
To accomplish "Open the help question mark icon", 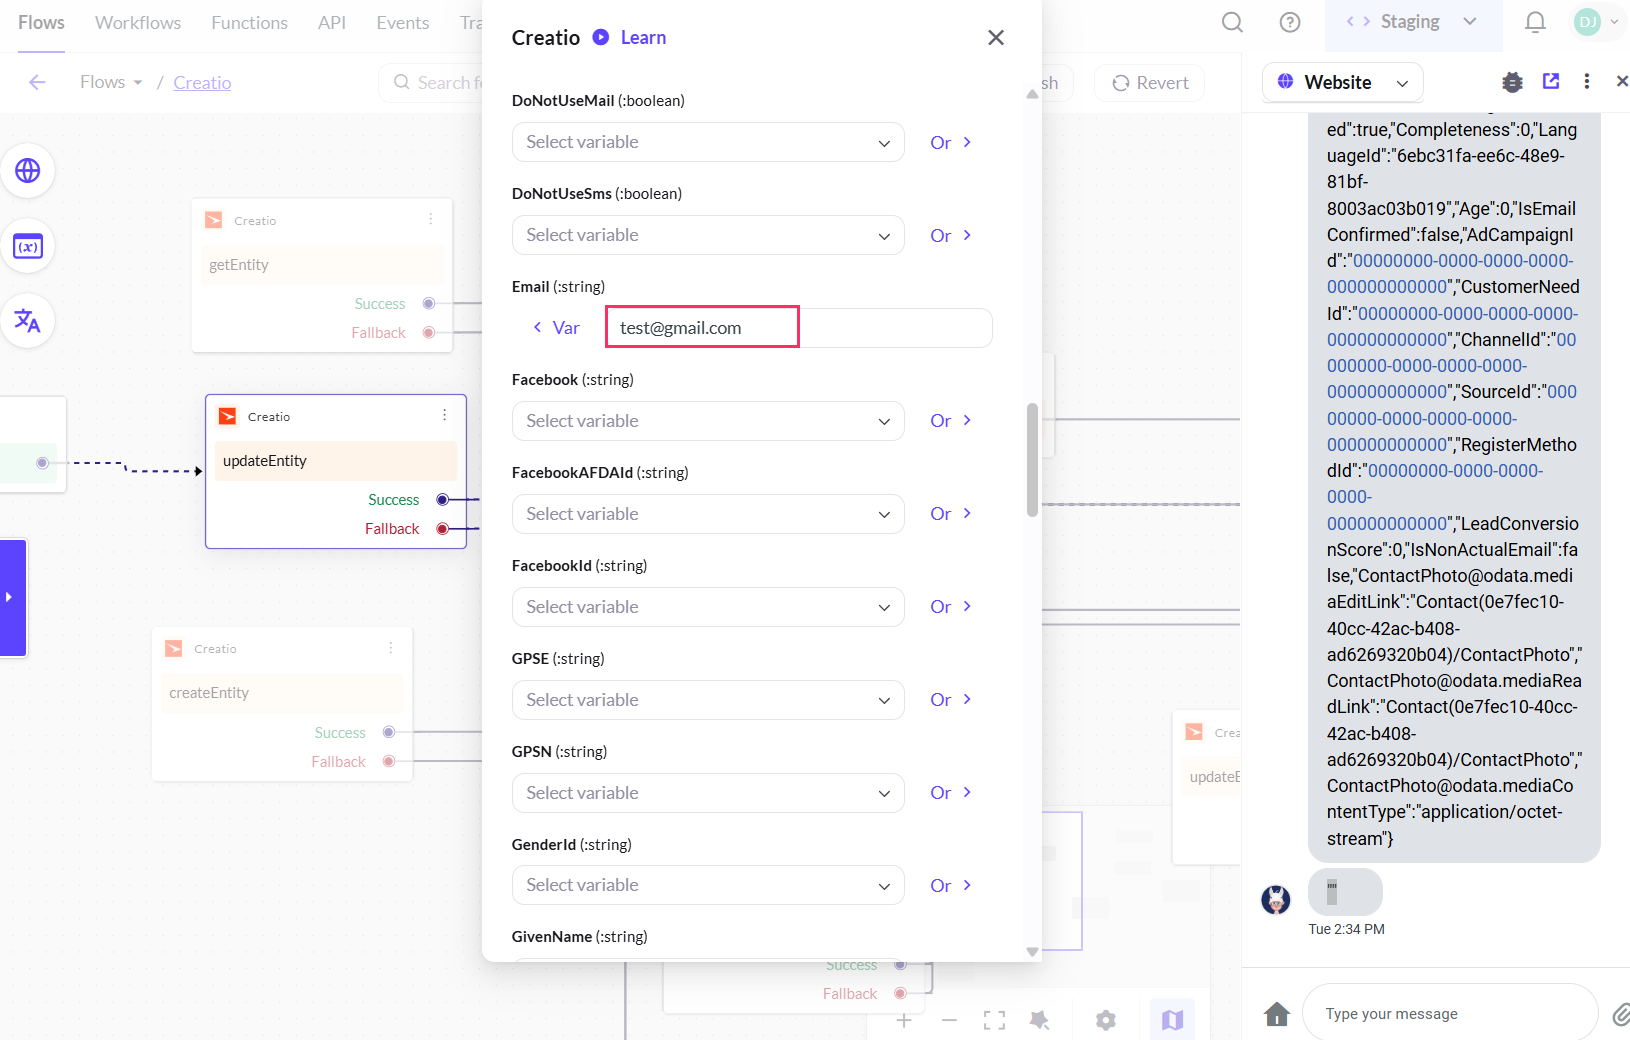I will [1290, 22].
